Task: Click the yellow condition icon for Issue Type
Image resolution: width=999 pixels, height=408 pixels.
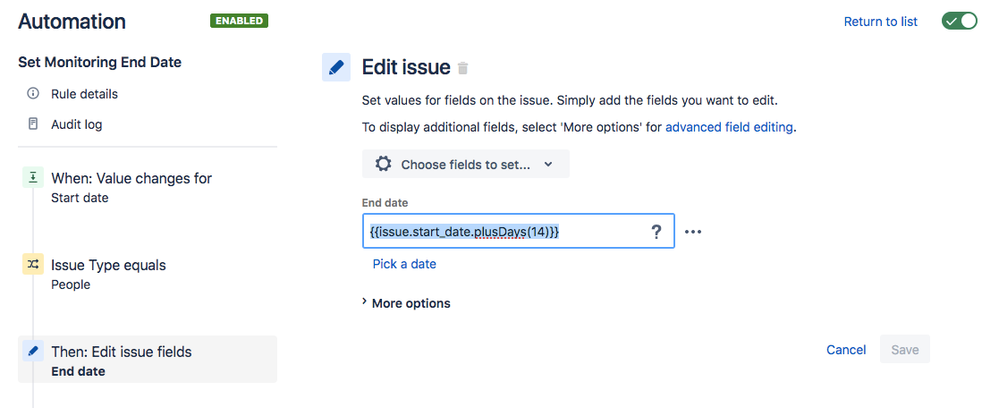Action: [x=32, y=265]
